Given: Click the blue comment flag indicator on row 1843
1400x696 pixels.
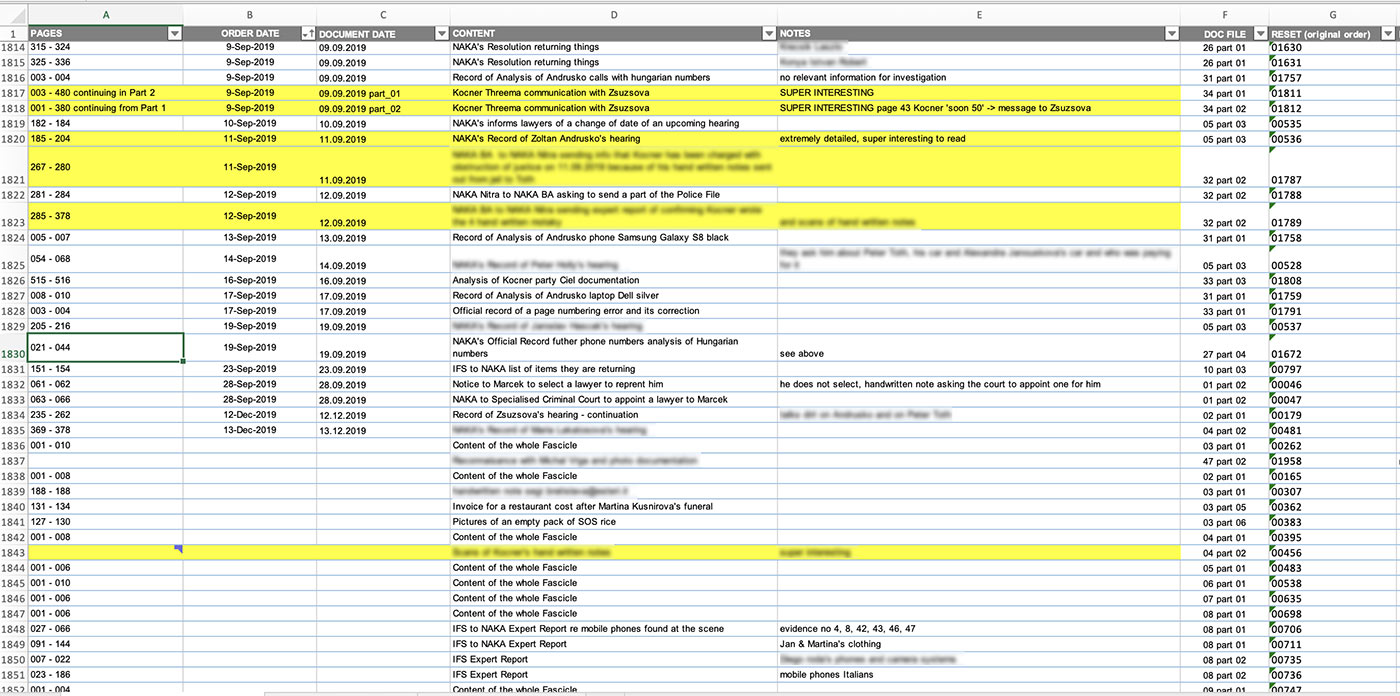Looking at the screenshot, I should [x=178, y=549].
